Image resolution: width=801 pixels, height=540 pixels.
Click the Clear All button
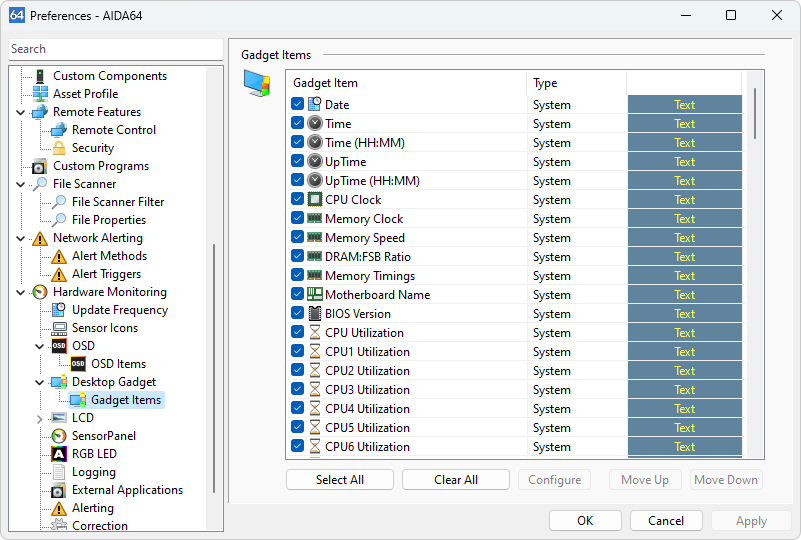(455, 480)
